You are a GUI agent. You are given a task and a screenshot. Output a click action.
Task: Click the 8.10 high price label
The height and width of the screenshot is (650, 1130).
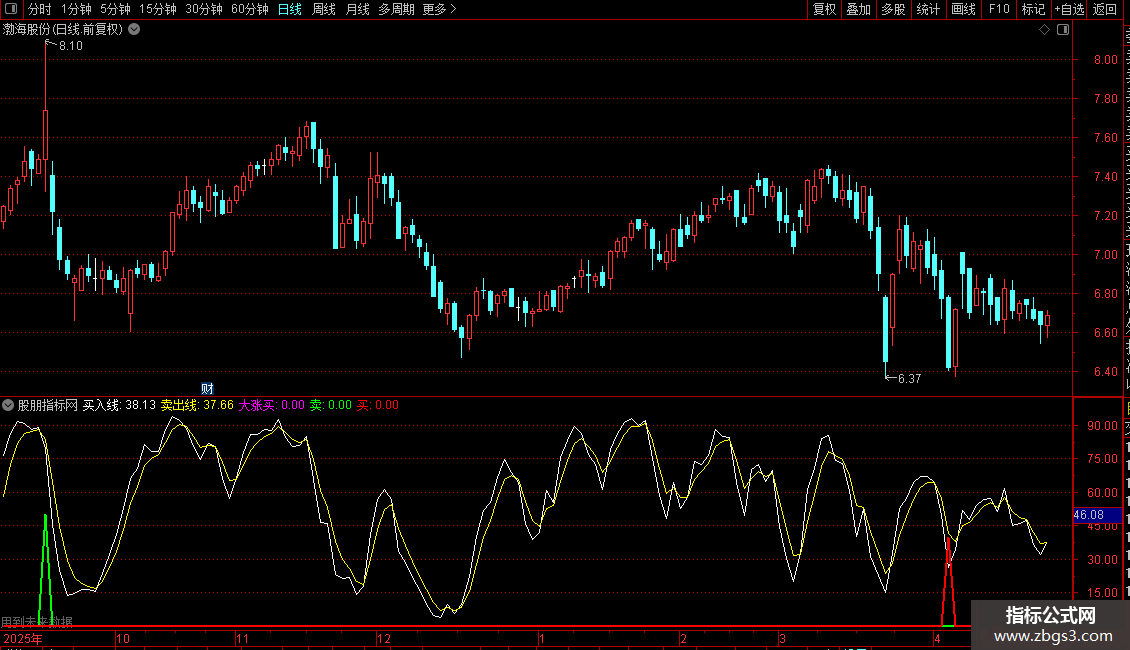click(x=71, y=46)
